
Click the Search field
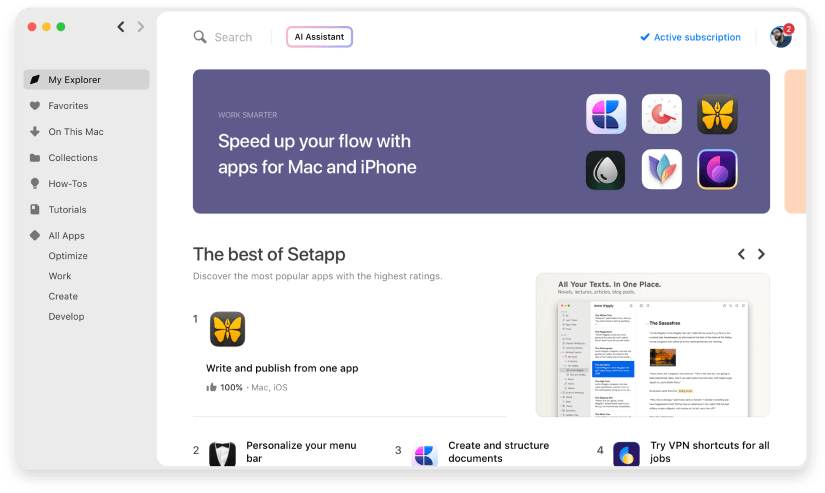tap(233, 37)
